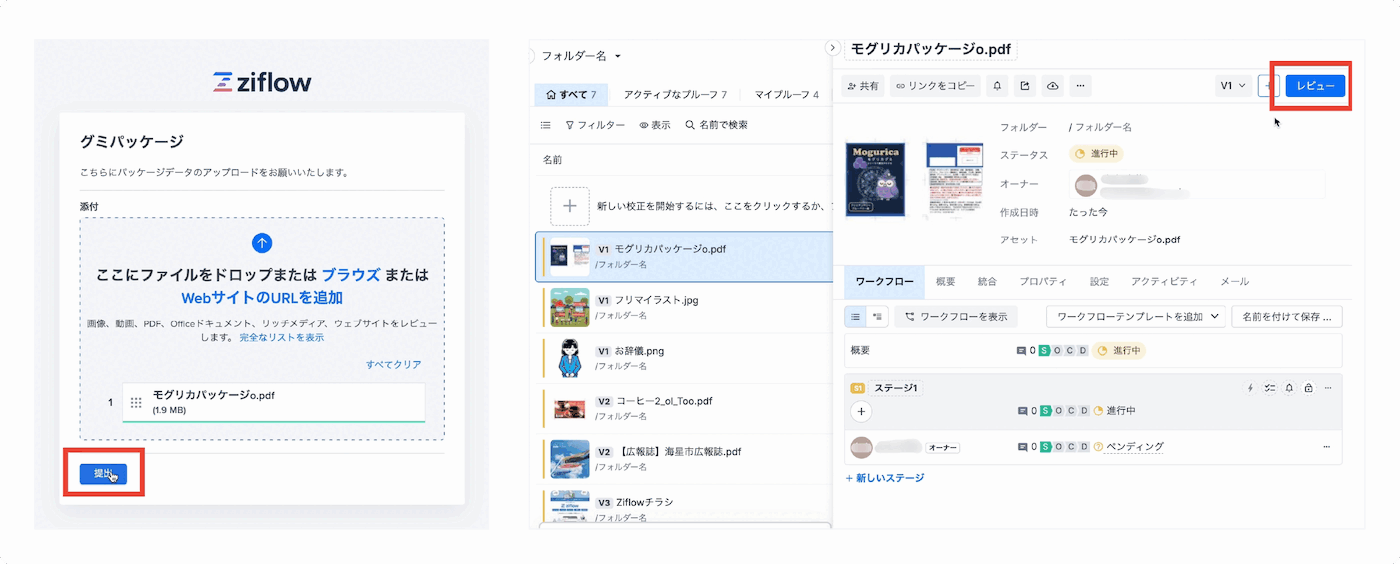Open the V1 version dropdown
The image size is (1400, 564).
coord(1233,86)
